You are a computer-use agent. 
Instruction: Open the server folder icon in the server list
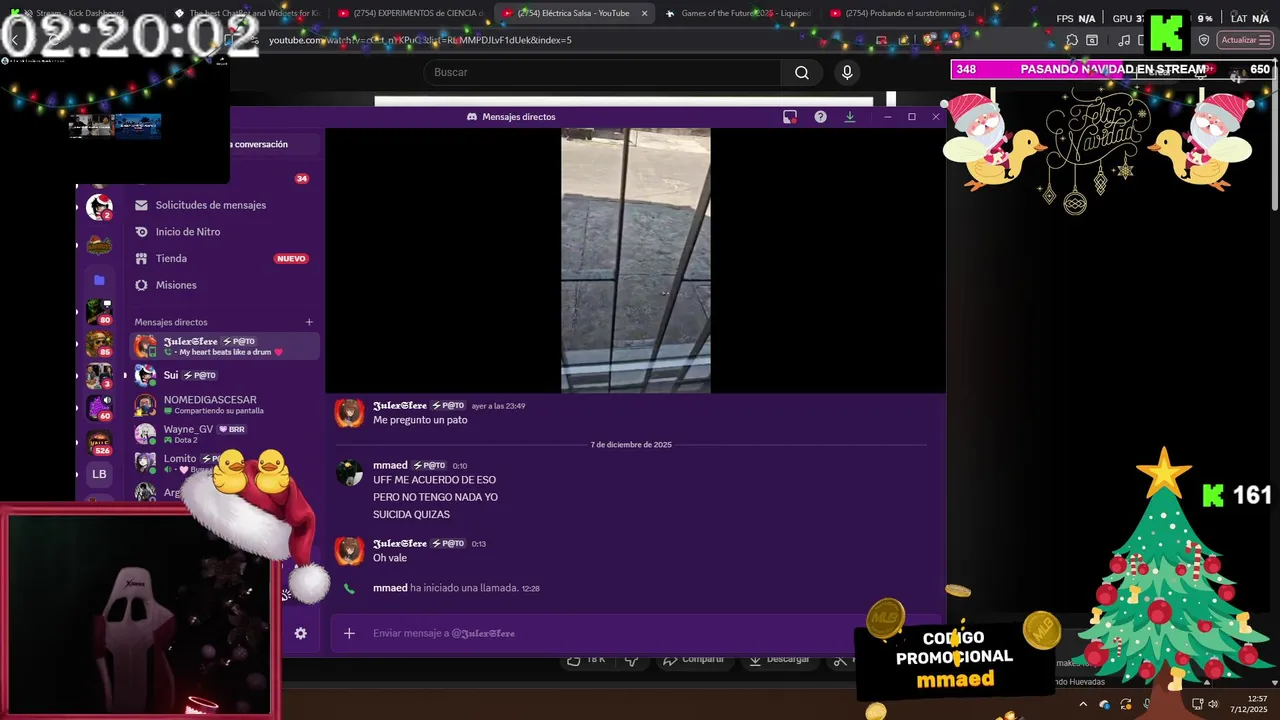click(99, 280)
